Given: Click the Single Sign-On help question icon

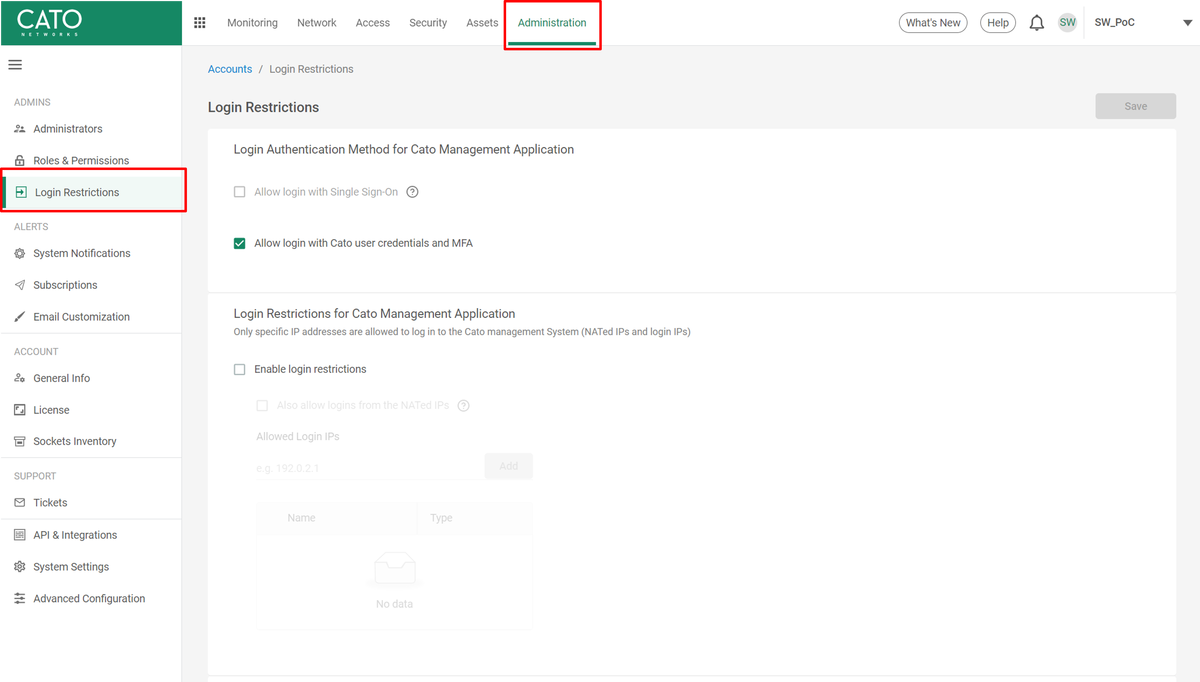Looking at the screenshot, I should tap(412, 192).
